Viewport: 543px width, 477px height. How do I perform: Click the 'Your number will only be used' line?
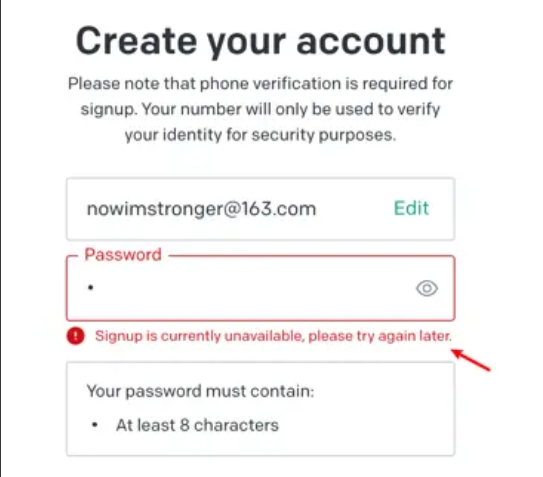(x=260, y=109)
